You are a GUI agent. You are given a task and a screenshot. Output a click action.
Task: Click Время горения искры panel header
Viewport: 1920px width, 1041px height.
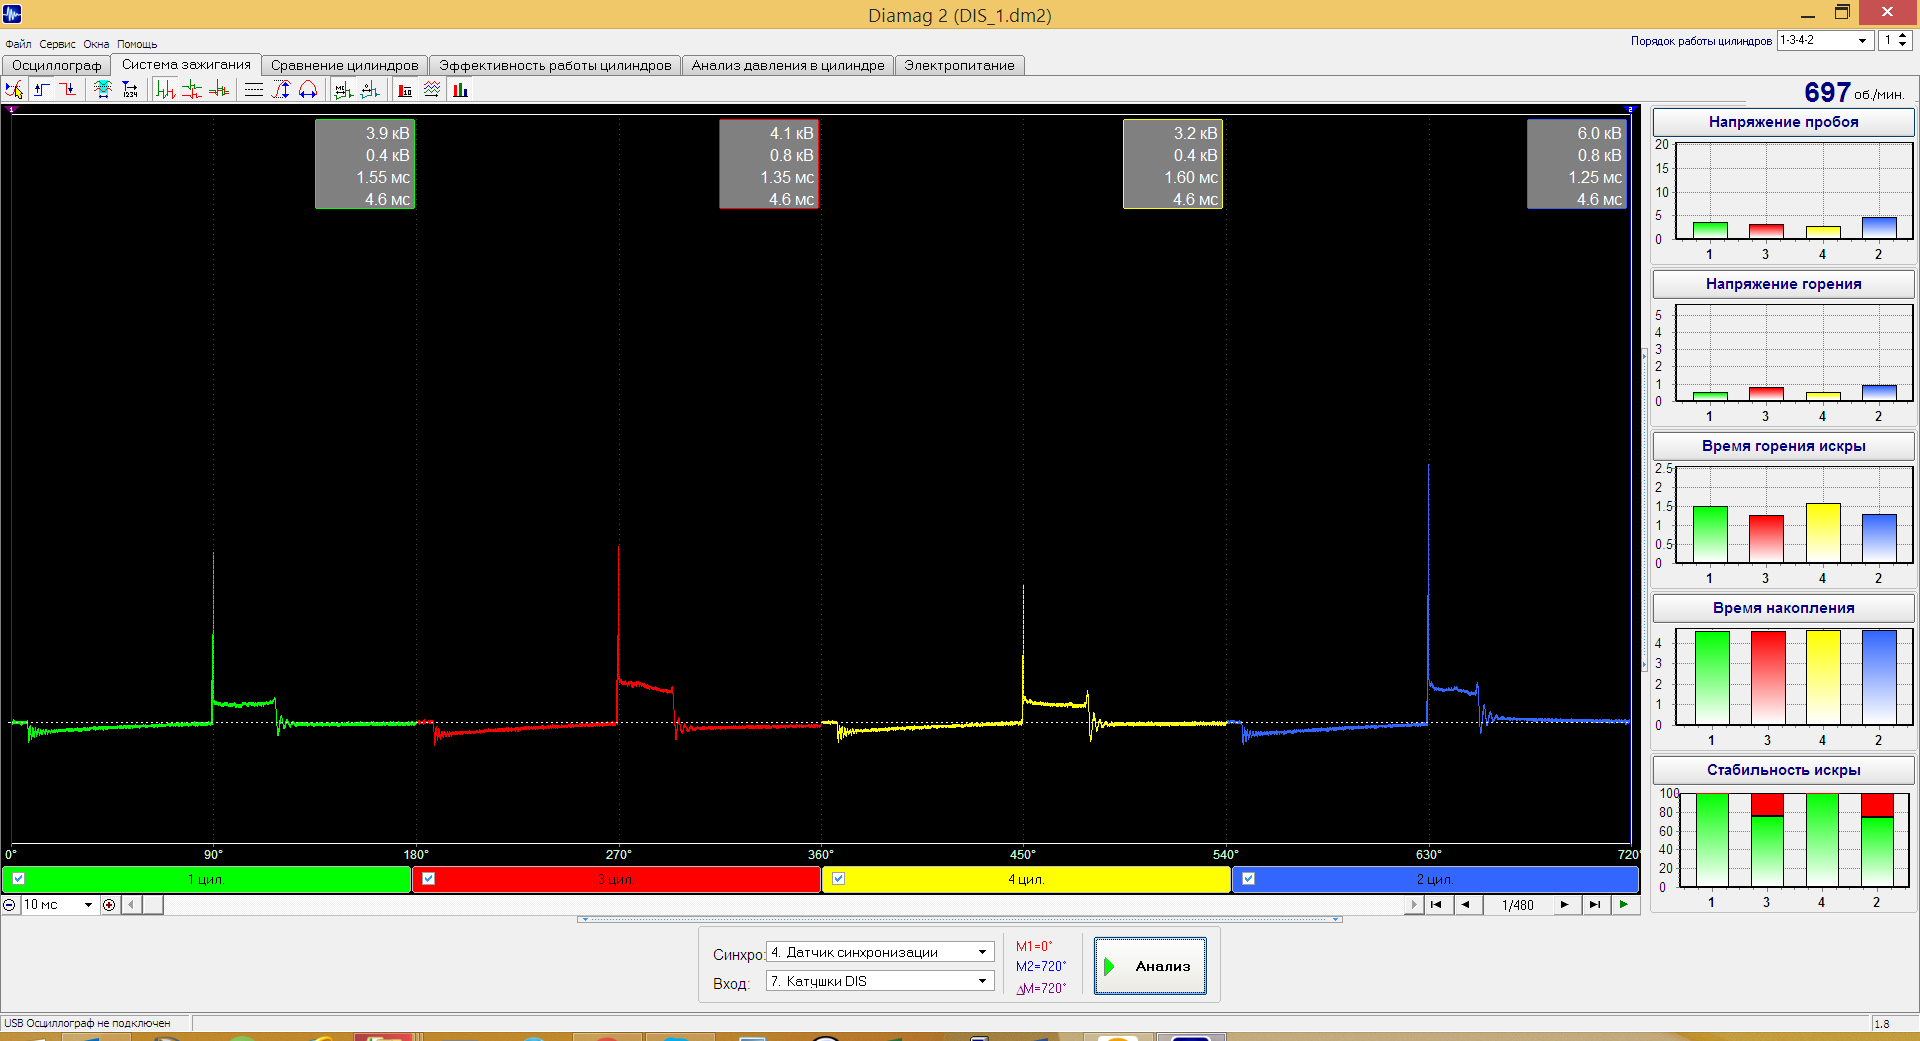1783,446
